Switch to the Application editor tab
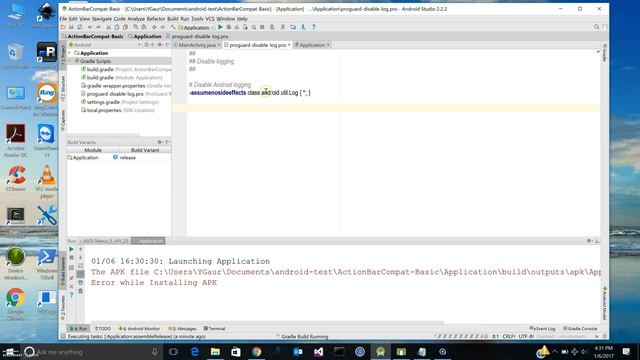Image resolution: width=640 pixels, height=360 pixels. (312, 45)
